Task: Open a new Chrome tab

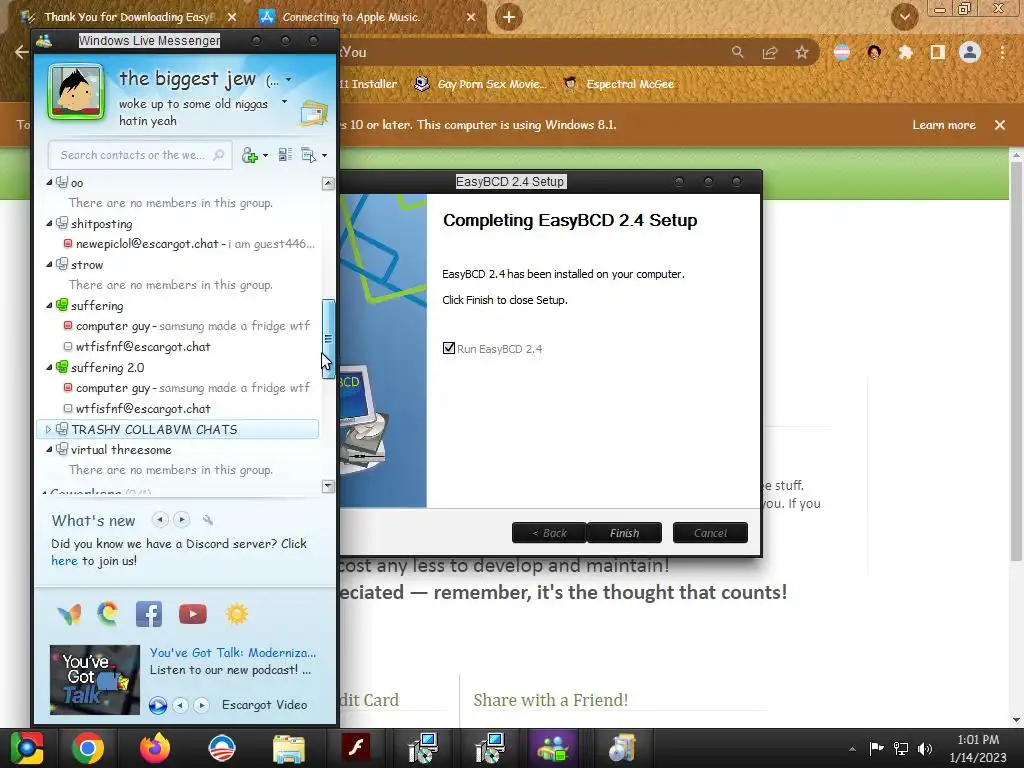Action: (x=509, y=17)
